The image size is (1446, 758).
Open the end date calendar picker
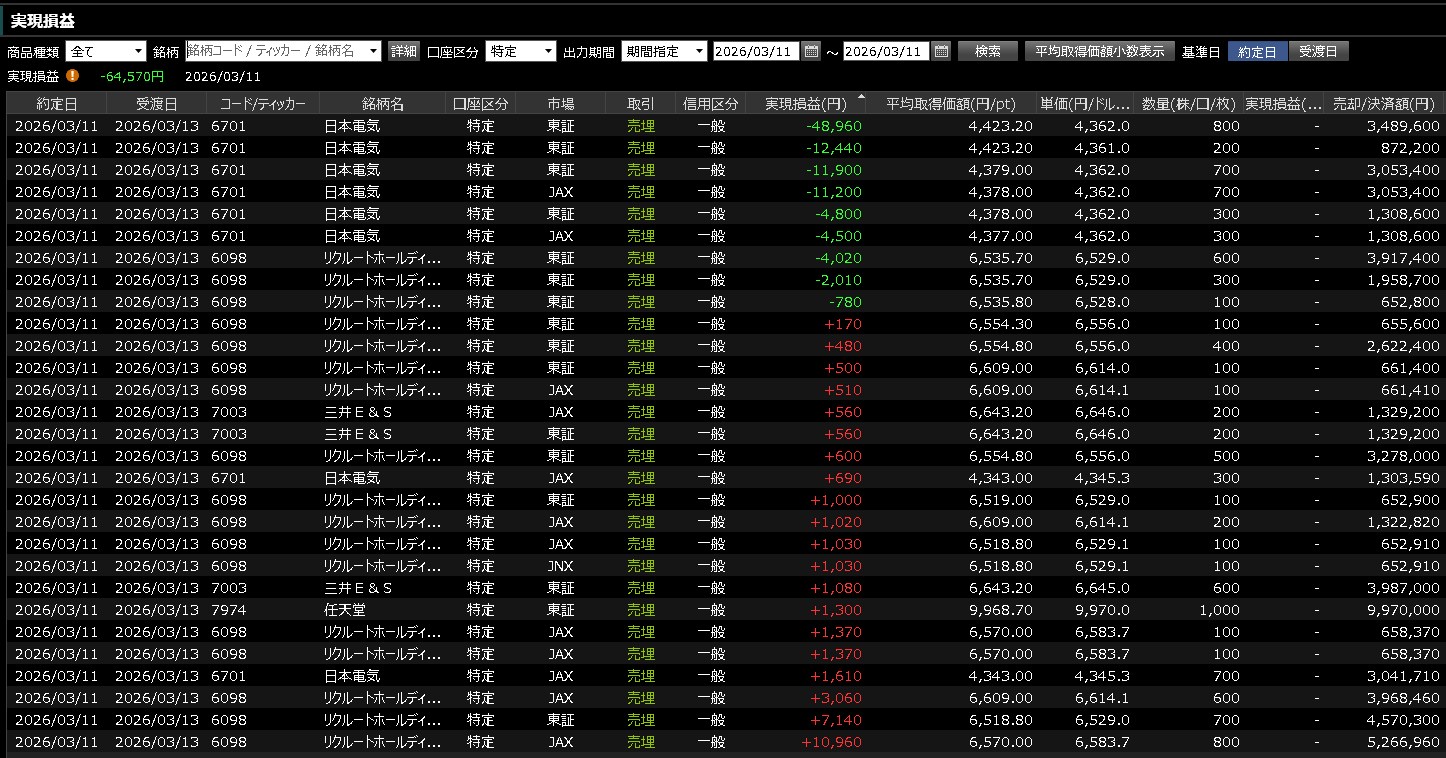pos(941,51)
